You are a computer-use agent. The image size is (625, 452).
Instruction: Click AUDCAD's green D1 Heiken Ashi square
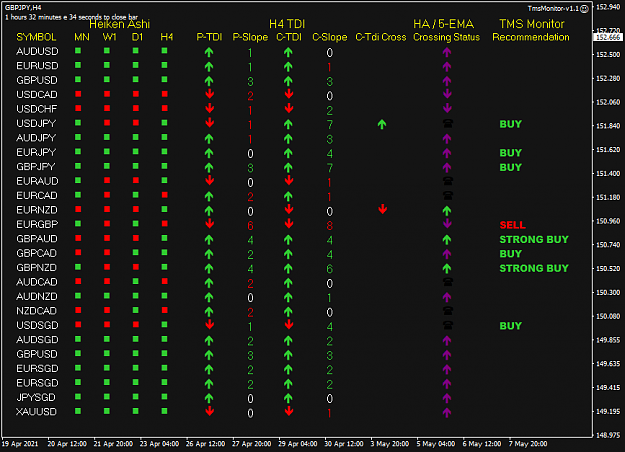point(136,281)
